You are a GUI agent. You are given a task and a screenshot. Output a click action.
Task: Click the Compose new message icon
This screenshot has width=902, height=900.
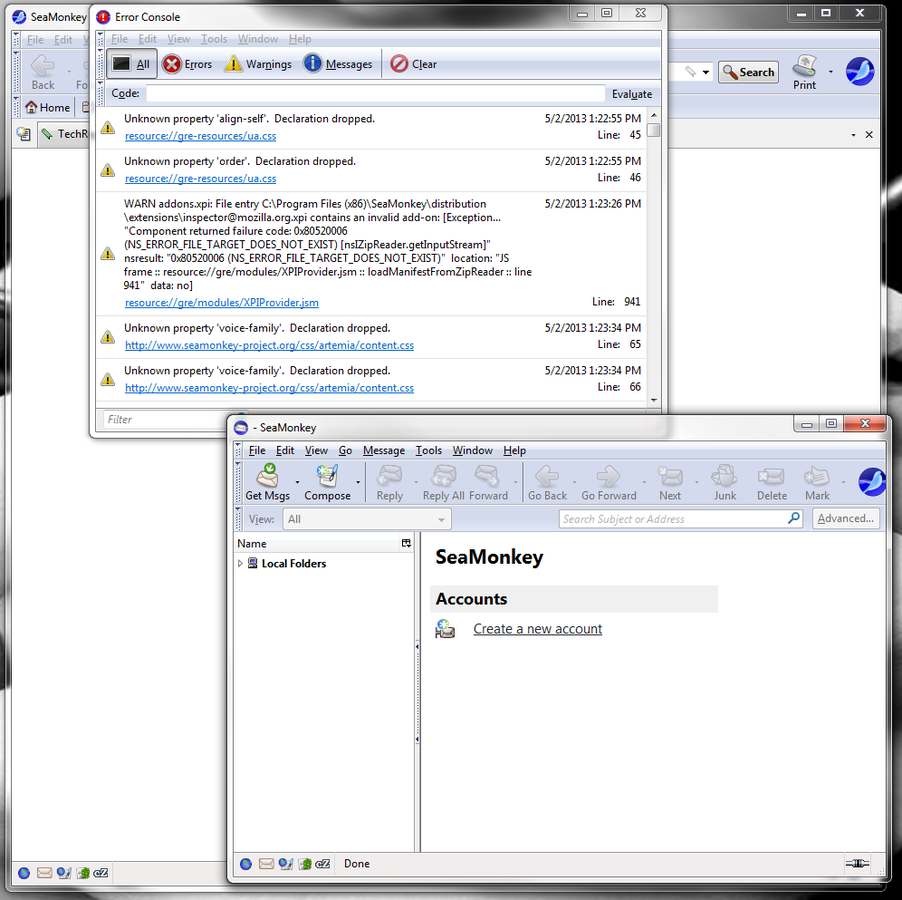click(327, 476)
